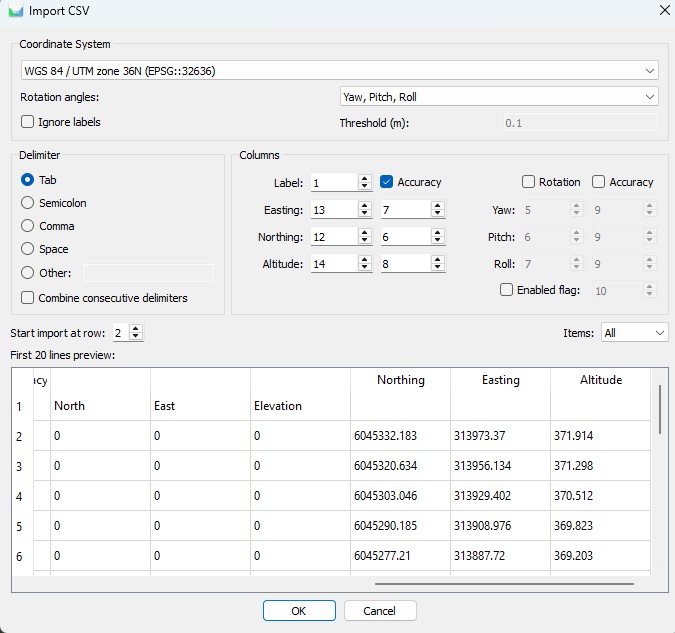
Task: Enable Combine consecutive delimiters
Action: (27, 298)
